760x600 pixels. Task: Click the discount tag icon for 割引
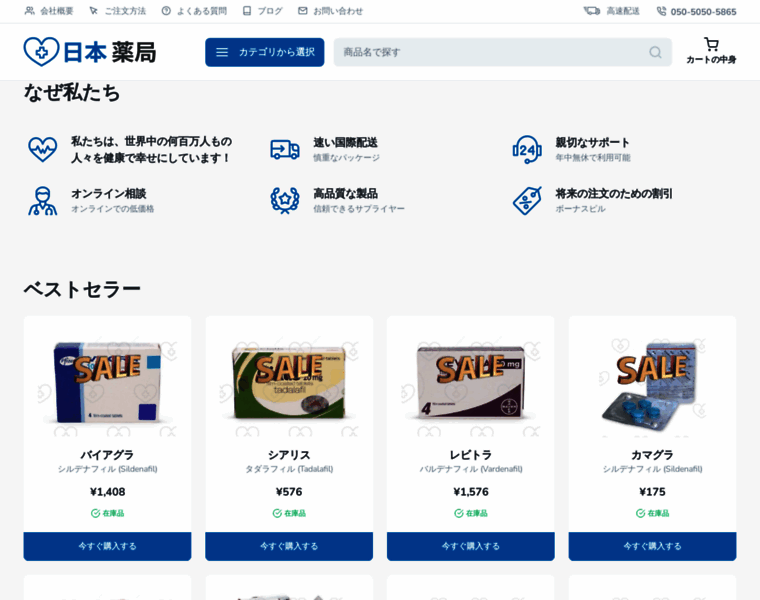[527, 201]
